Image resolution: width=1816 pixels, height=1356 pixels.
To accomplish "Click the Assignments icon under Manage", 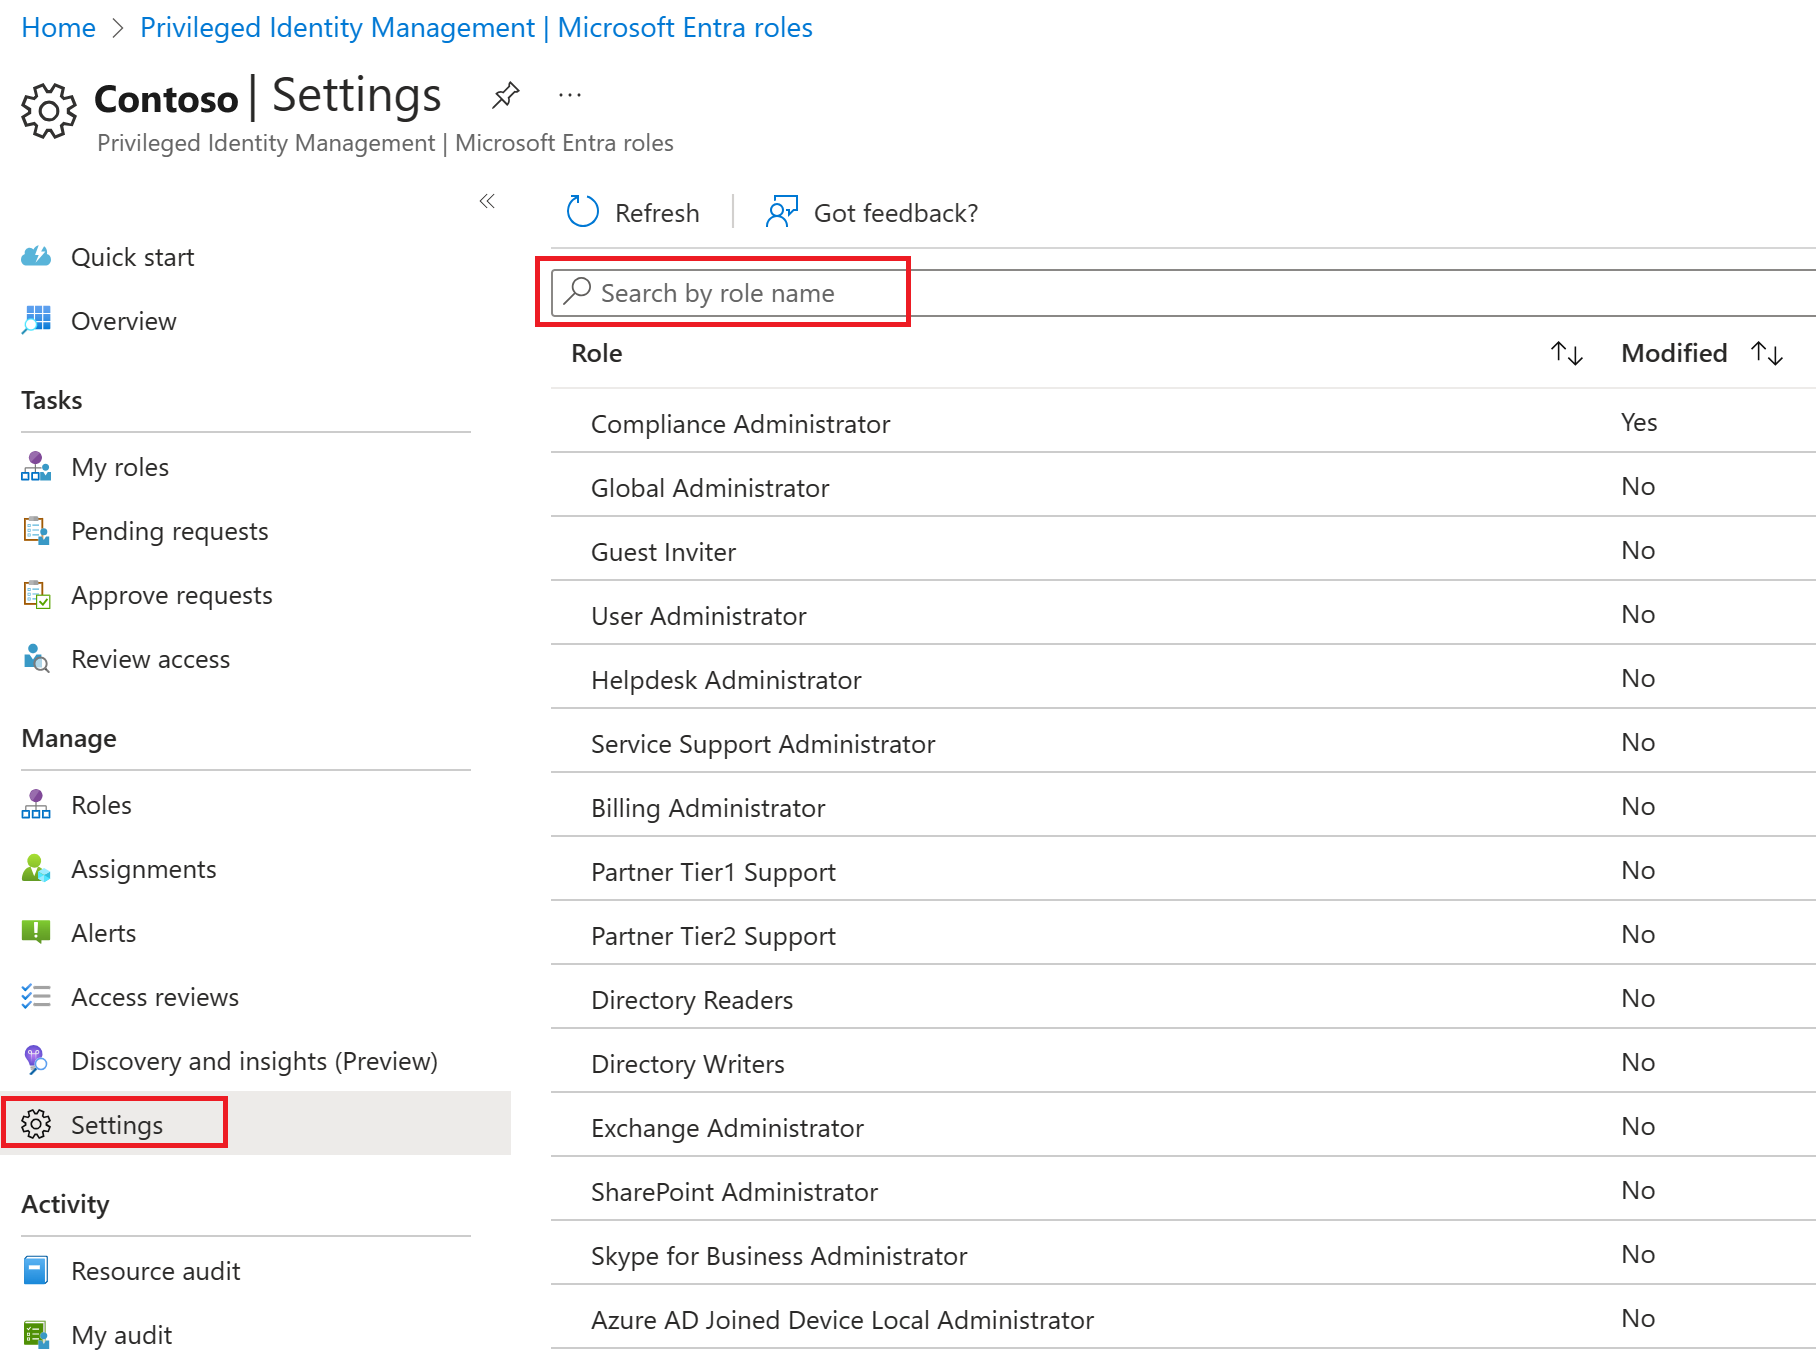I will coord(36,868).
